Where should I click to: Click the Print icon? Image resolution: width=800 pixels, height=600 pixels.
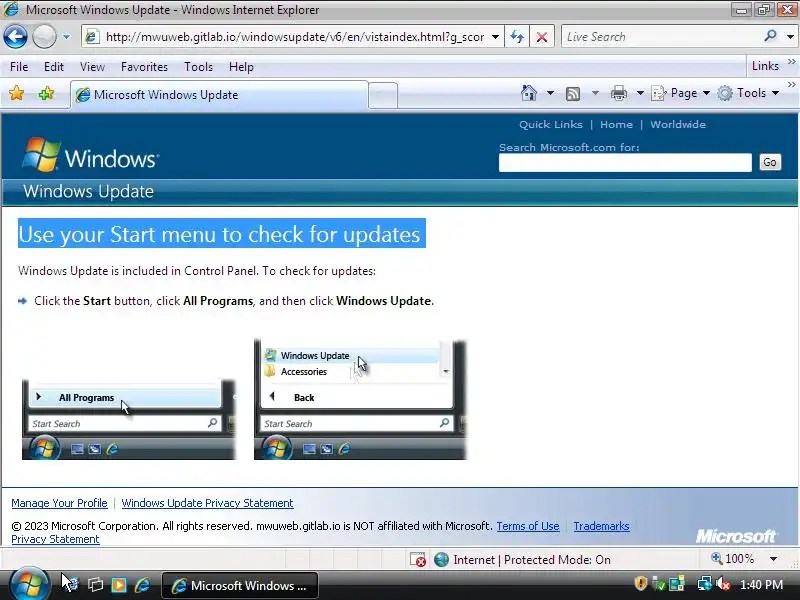[x=618, y=93]
